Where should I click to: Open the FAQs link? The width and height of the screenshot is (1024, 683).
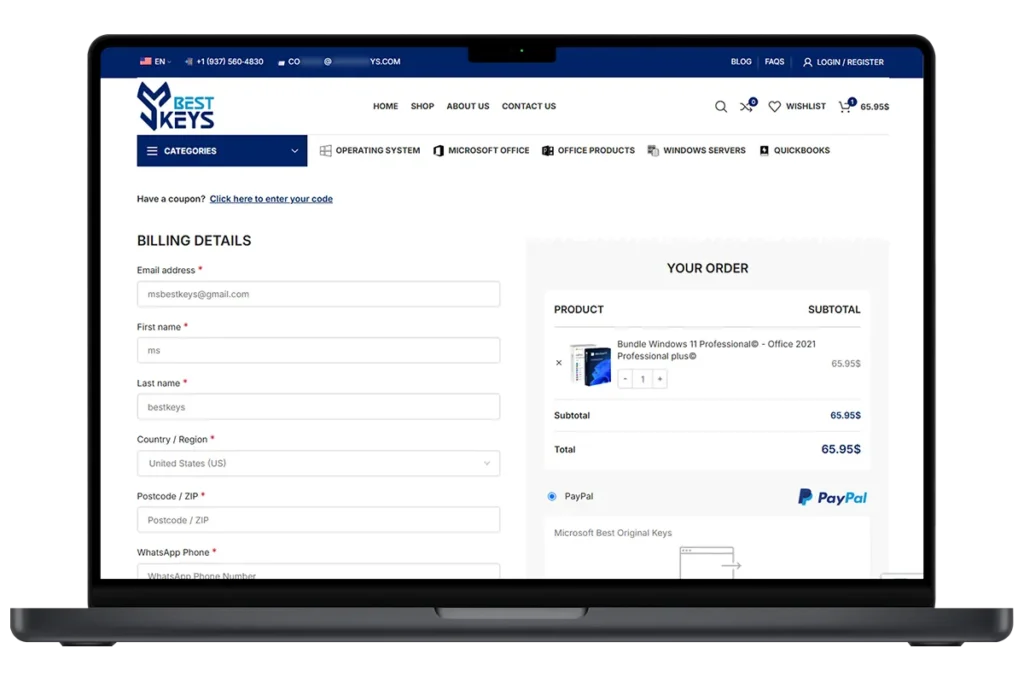(x=774, y=62)
